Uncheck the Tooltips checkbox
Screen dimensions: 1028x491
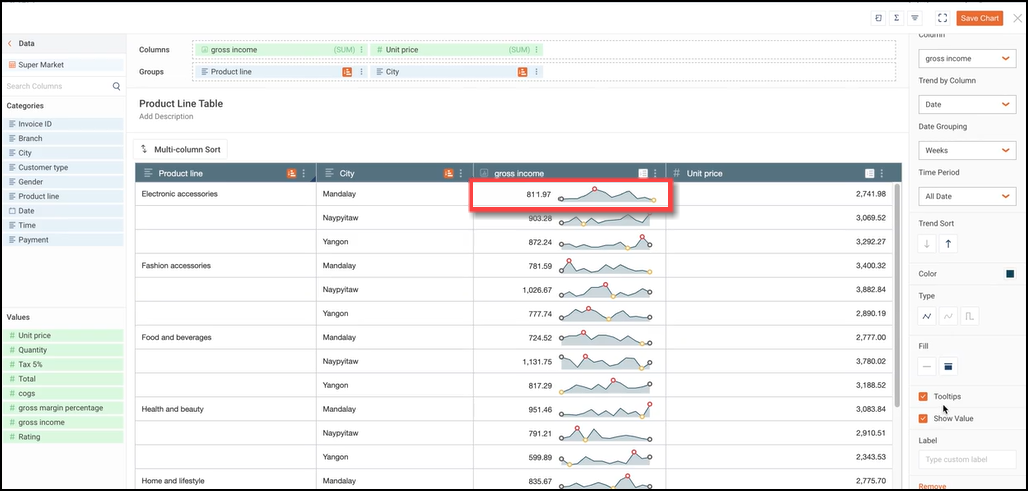pyautogui.click(x=923, y=397)
